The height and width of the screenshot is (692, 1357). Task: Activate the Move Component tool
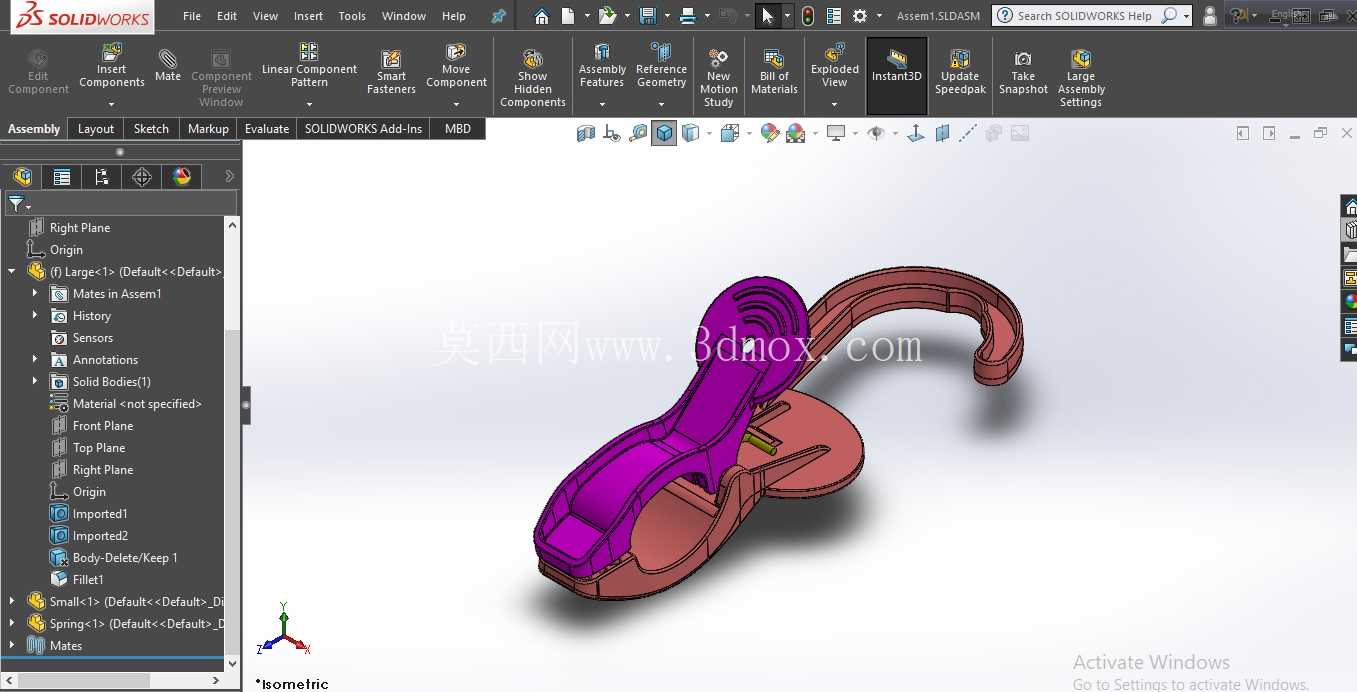click(456, 65)
